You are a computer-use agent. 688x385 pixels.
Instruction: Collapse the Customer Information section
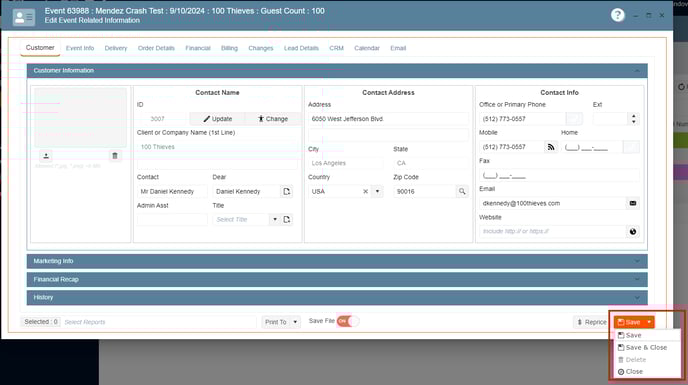click(337, 71)
